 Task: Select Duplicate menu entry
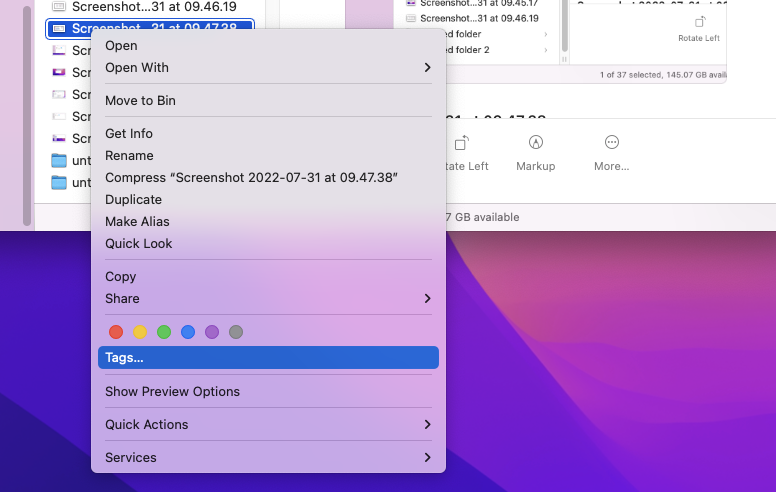(268, 199)
